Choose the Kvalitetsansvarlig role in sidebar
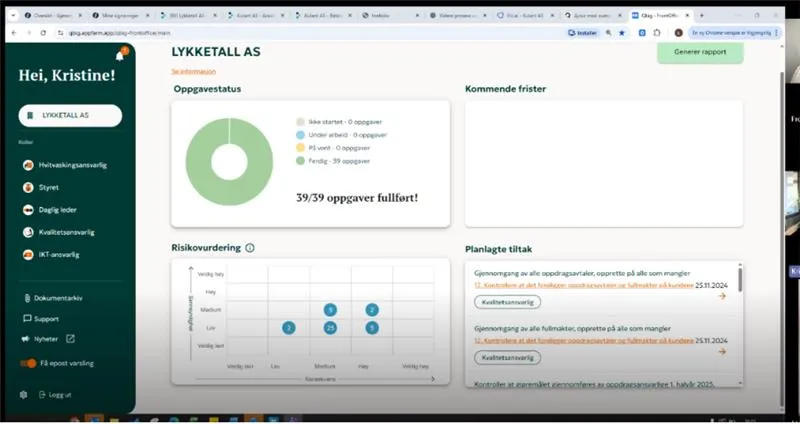 coord(29,232)
